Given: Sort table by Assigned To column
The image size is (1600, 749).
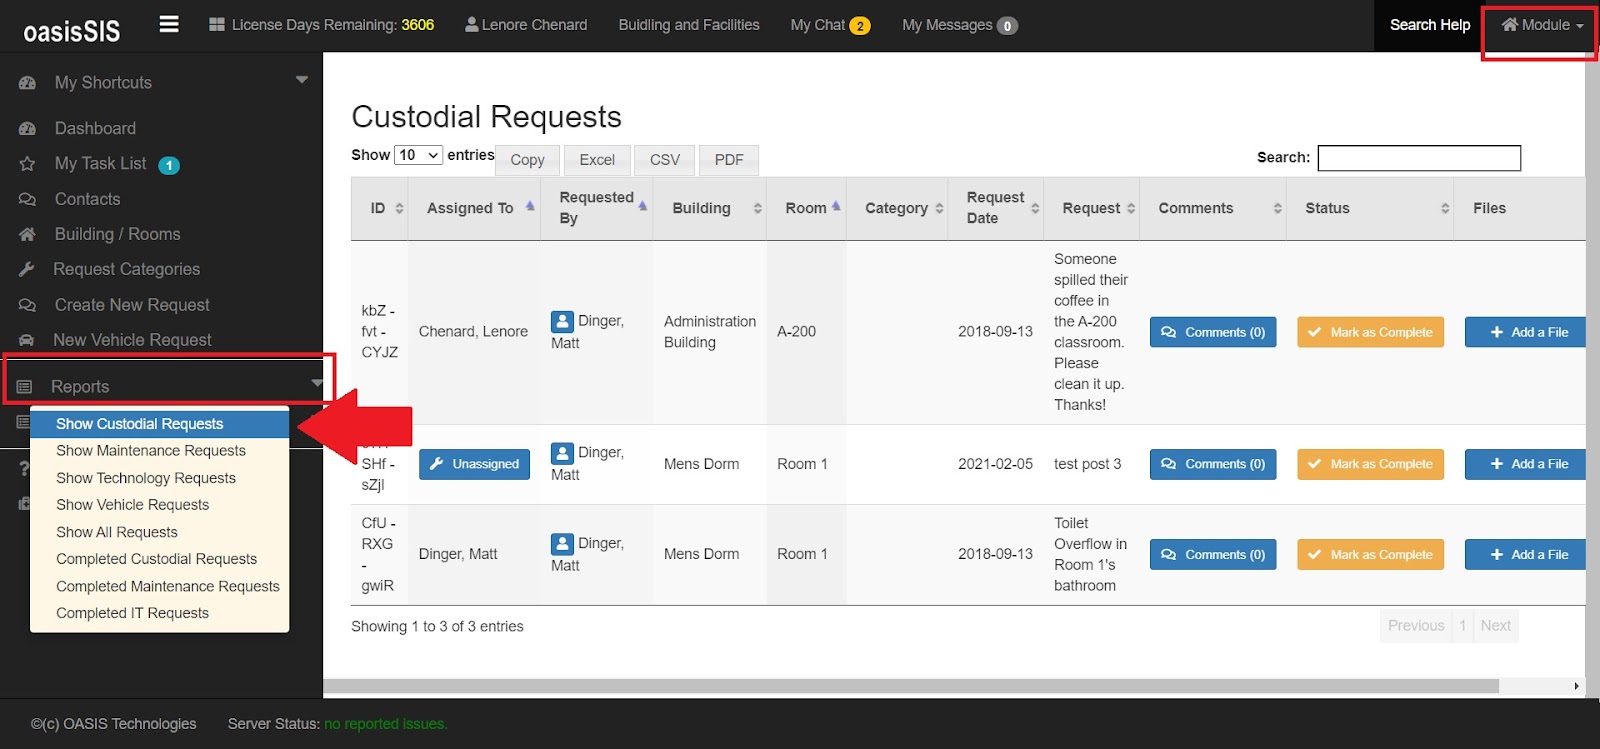Looking at the screenshot, I should coord(474,208).
